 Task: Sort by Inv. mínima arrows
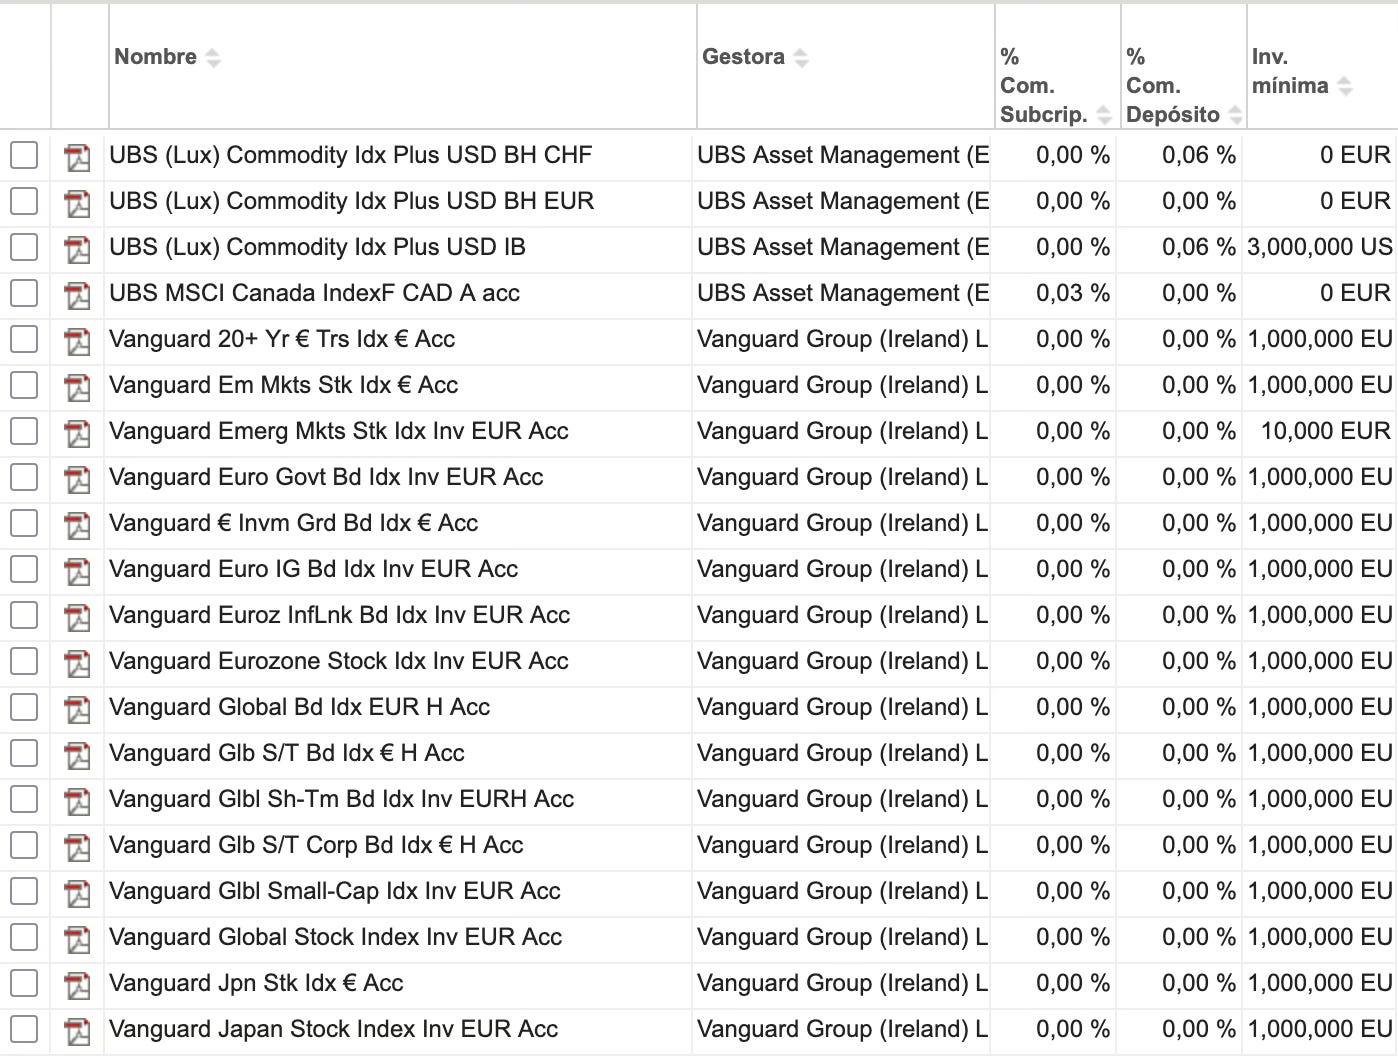pyautogui.click(x=1345, y=87)
